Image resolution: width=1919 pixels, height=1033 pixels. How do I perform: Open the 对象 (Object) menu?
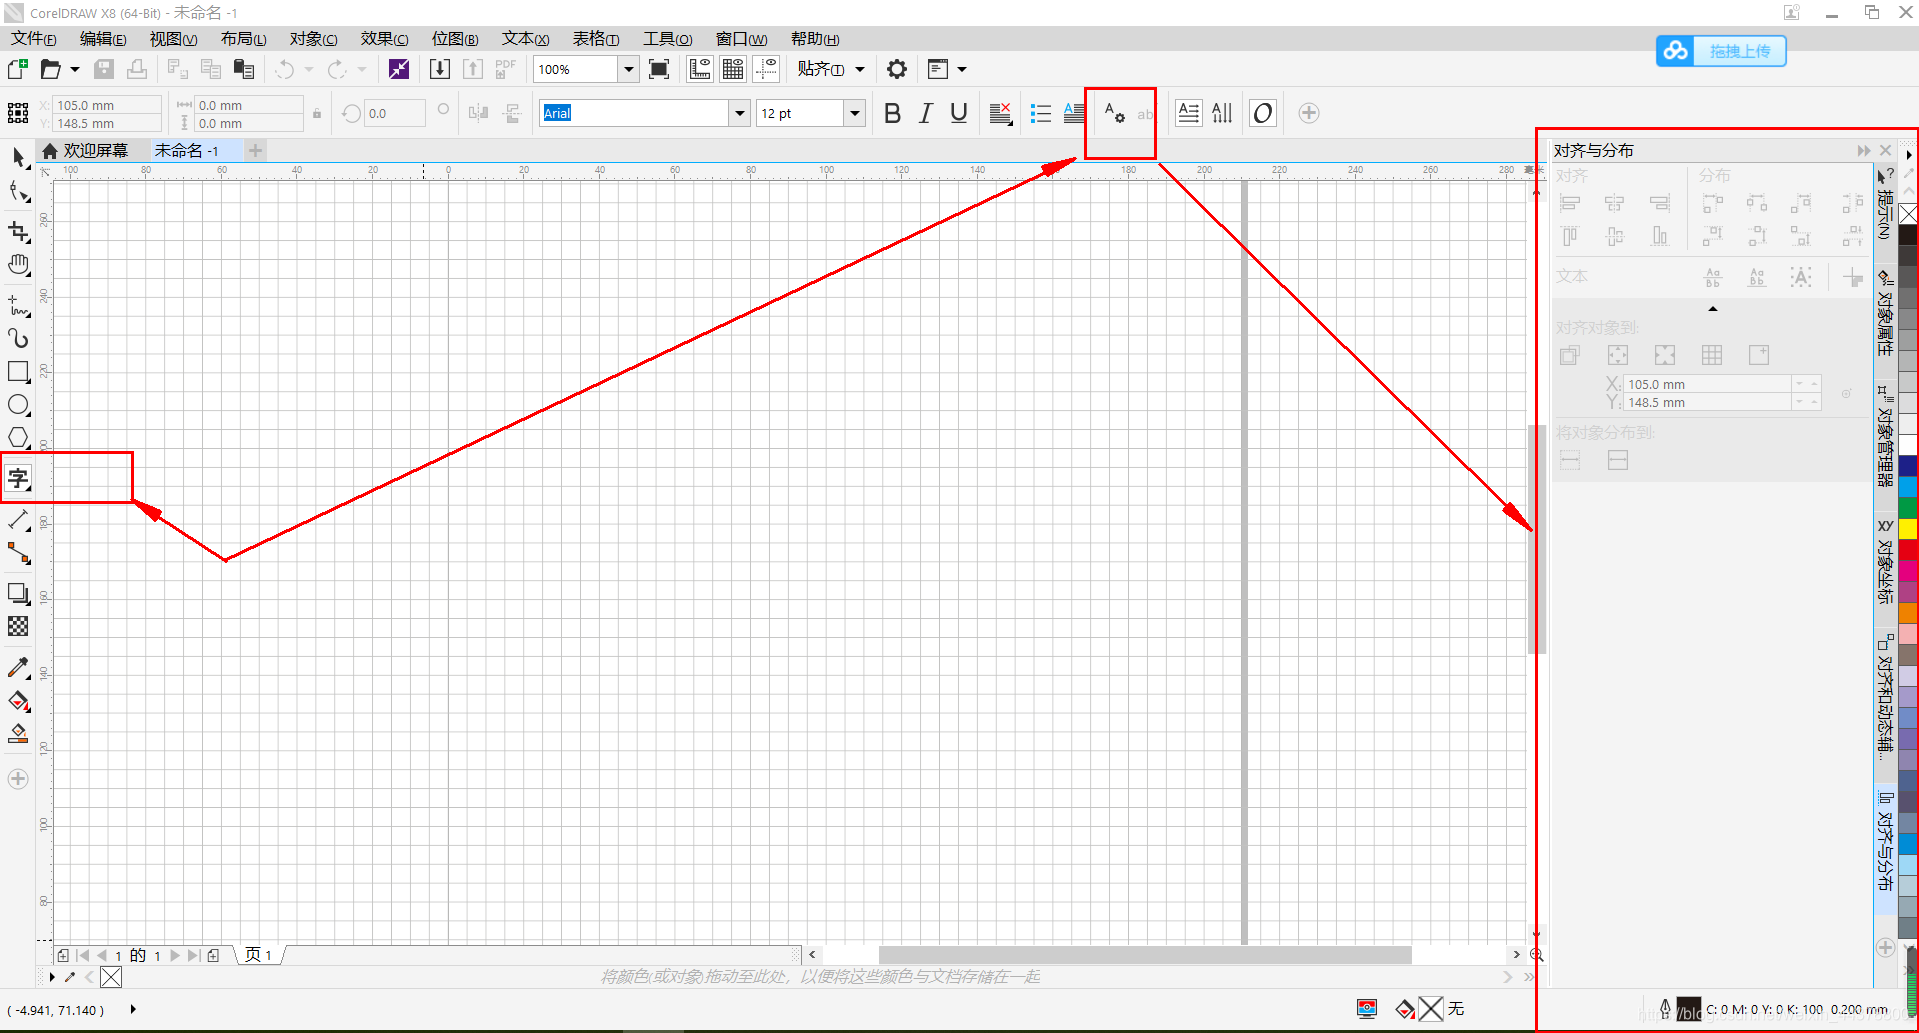(313, 38)
